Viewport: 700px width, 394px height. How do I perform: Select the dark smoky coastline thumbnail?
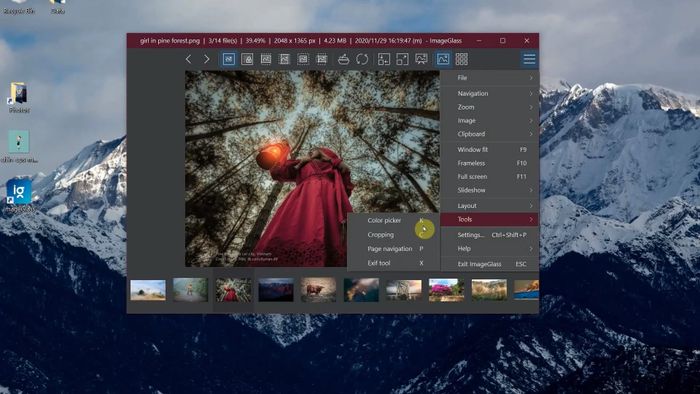tap(361, 290)
